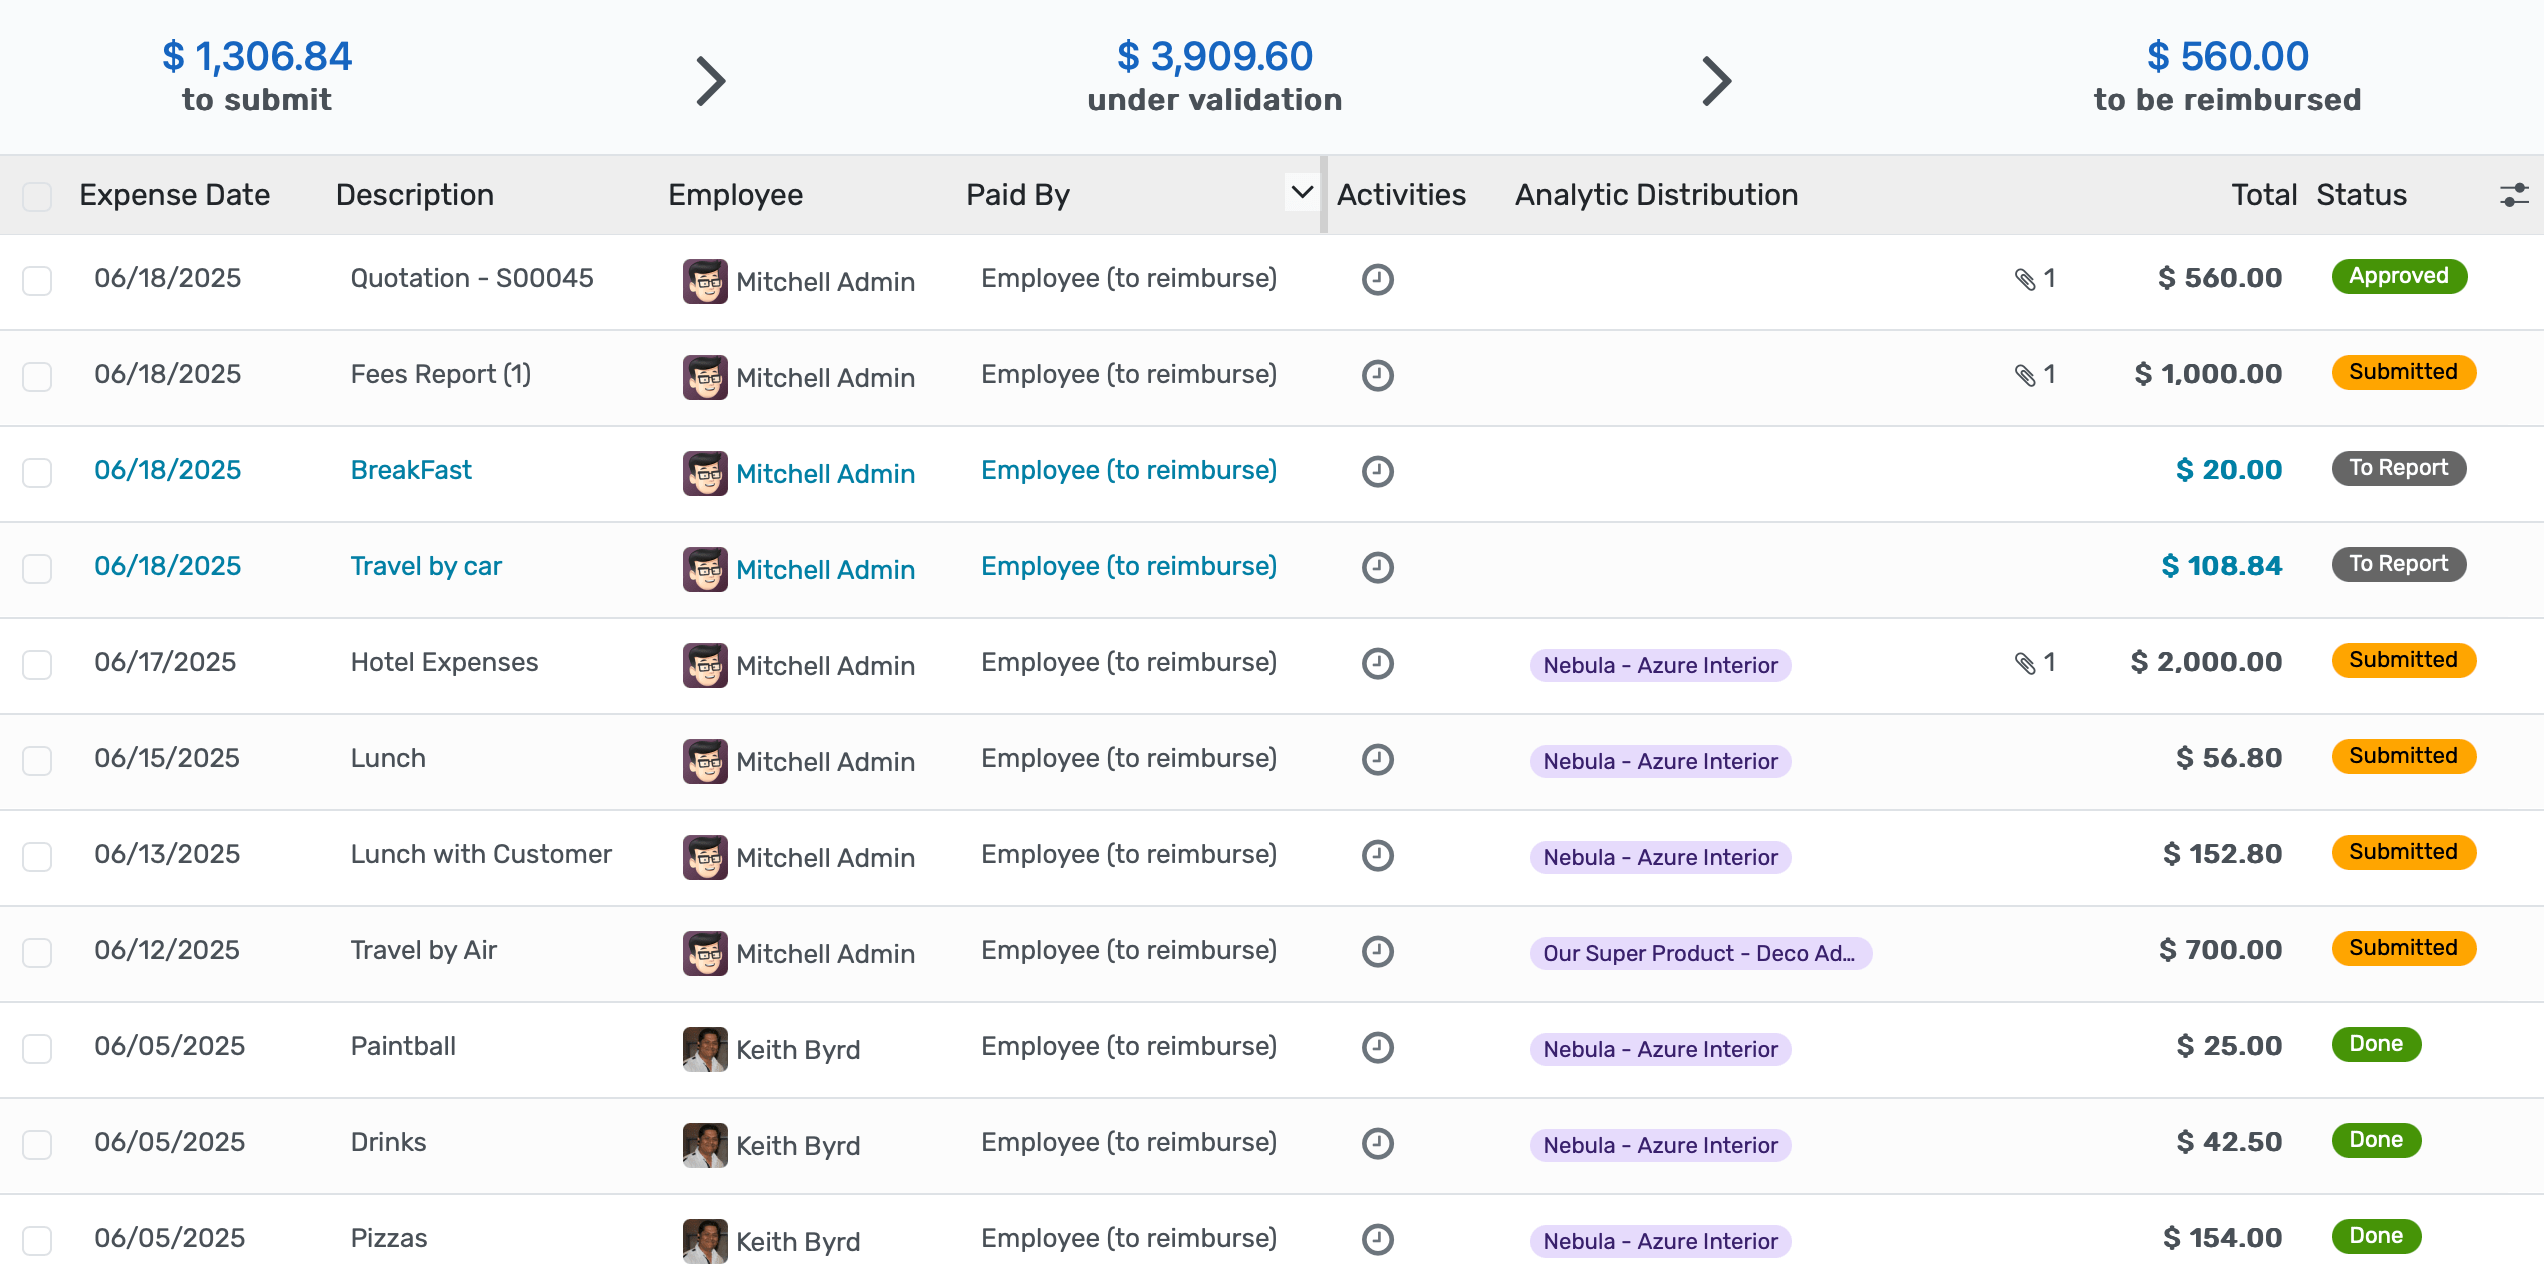
Task: Schedule an activity on the Quotation - S00045 row
Action: (x=1378, y=279)
